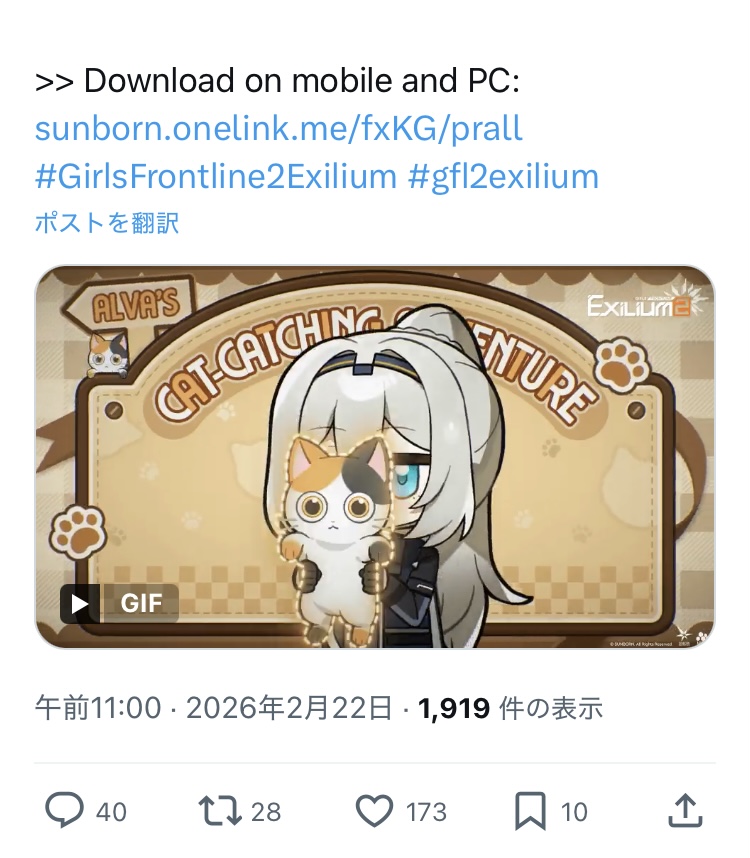Open the Cat-Catching Adventure GIF image
This screenshot has width=750, height=858.
coord(375,457)
